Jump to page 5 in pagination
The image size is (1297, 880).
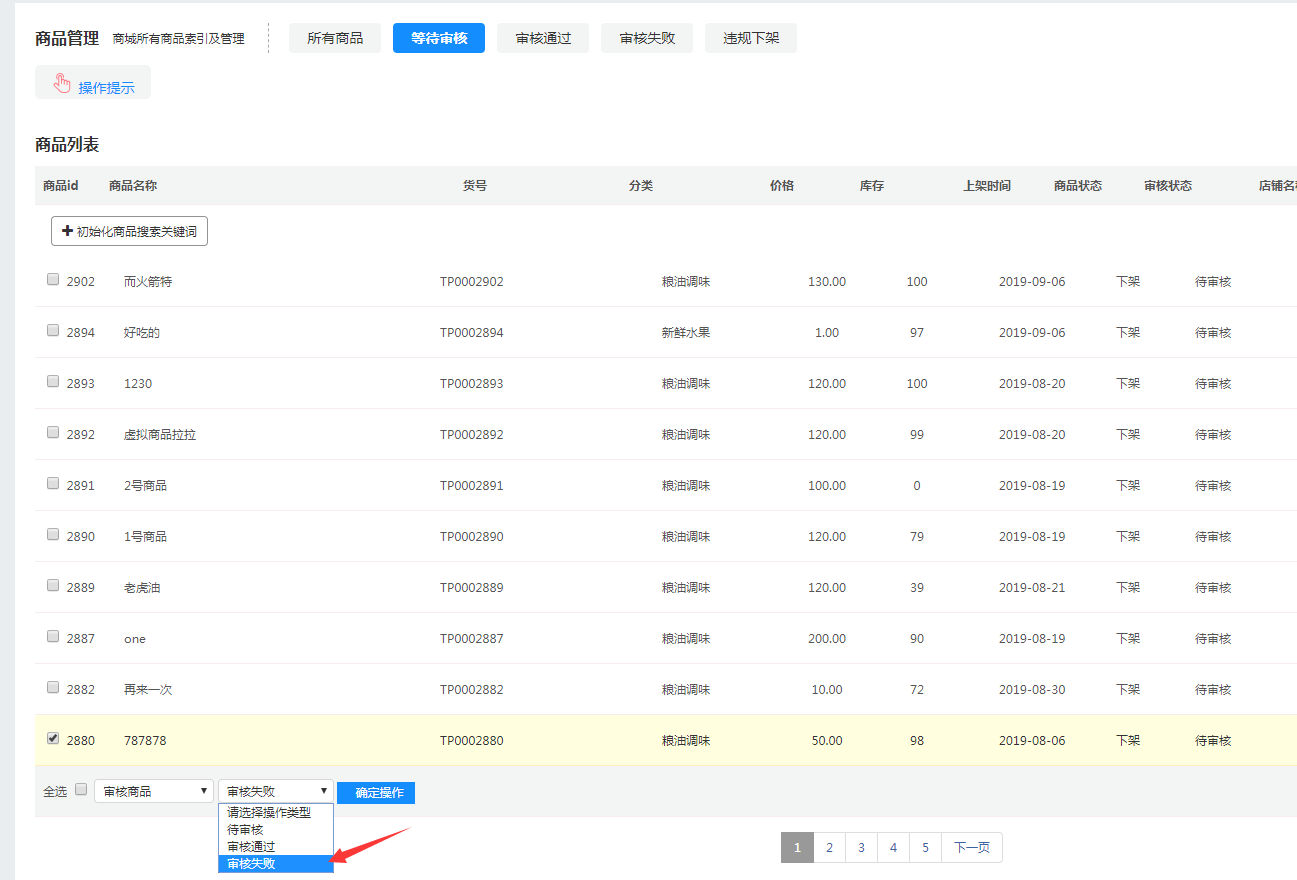pos(925,848)
